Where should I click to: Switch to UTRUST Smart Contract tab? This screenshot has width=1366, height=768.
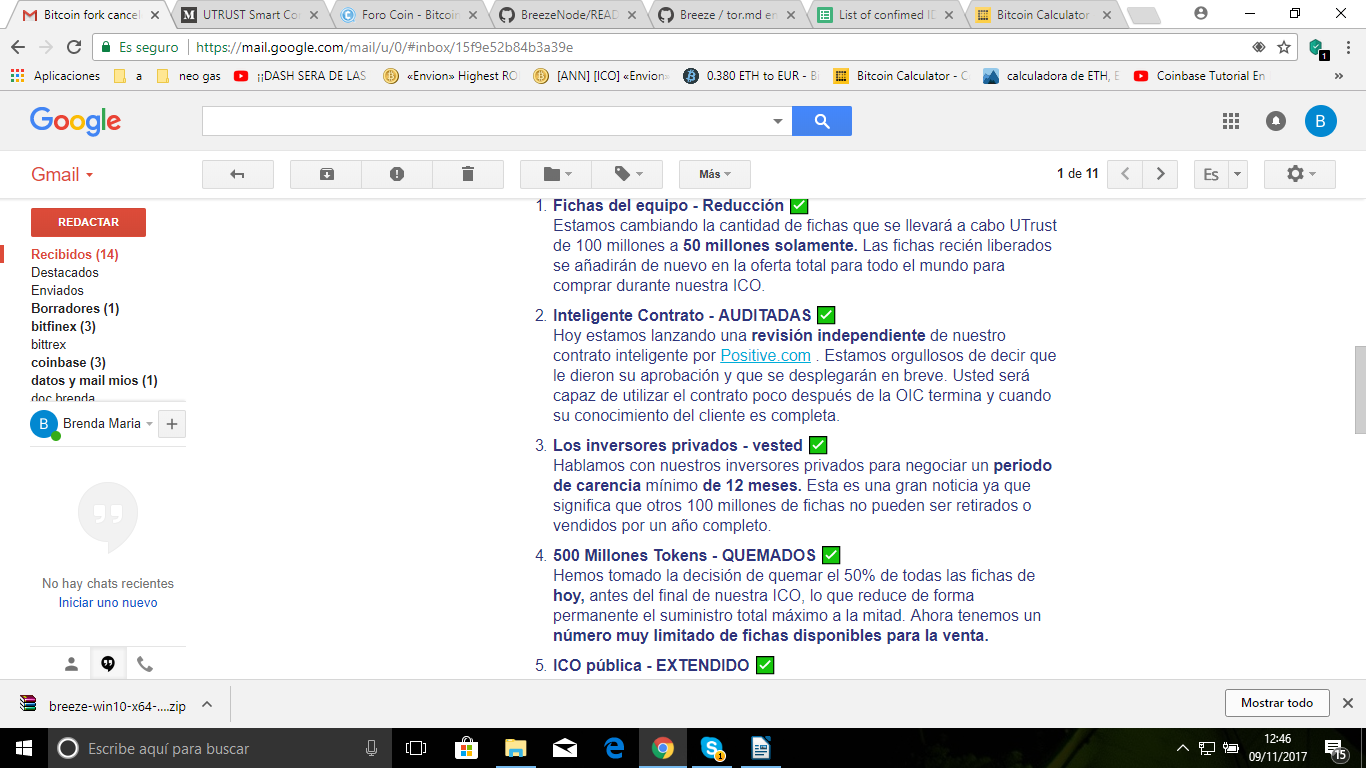click(251, 15)
